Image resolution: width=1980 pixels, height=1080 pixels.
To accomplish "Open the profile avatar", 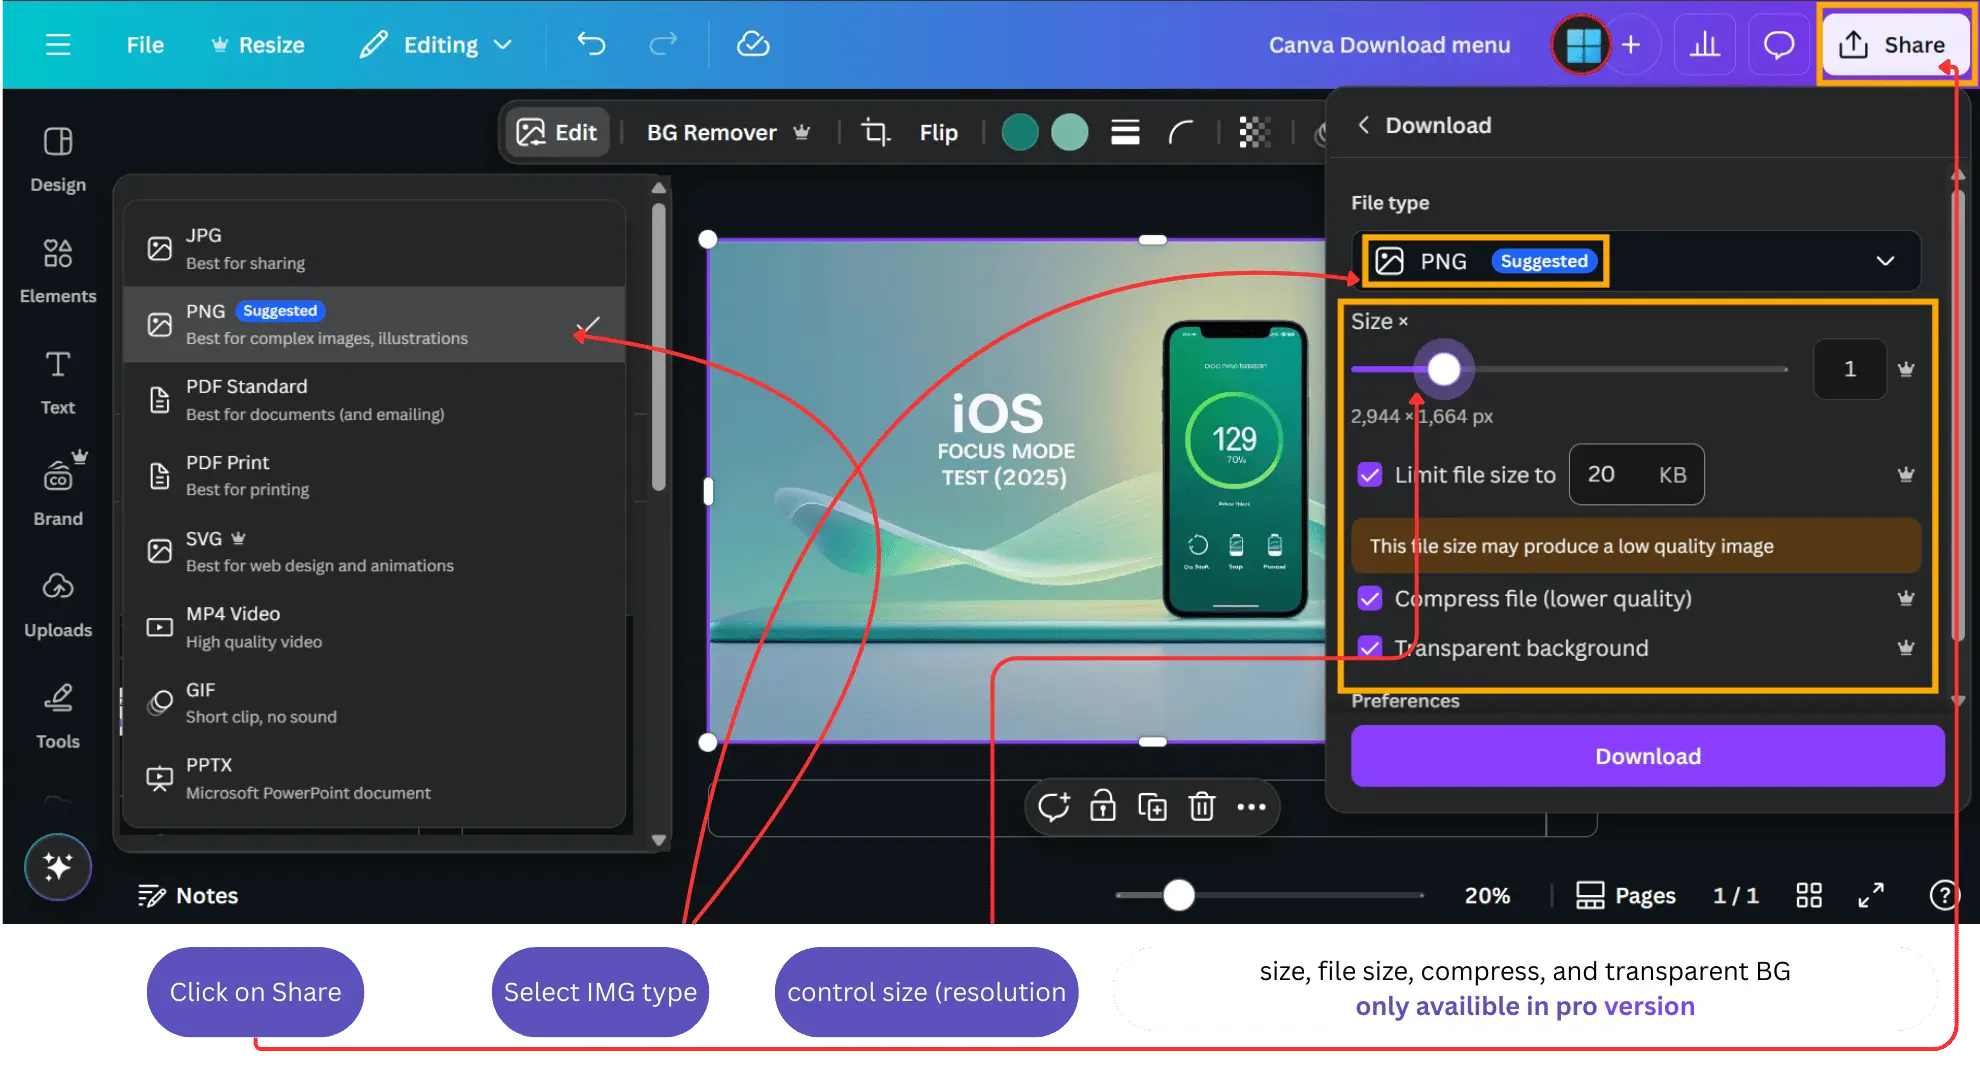I will click(x=1582, y=45).
